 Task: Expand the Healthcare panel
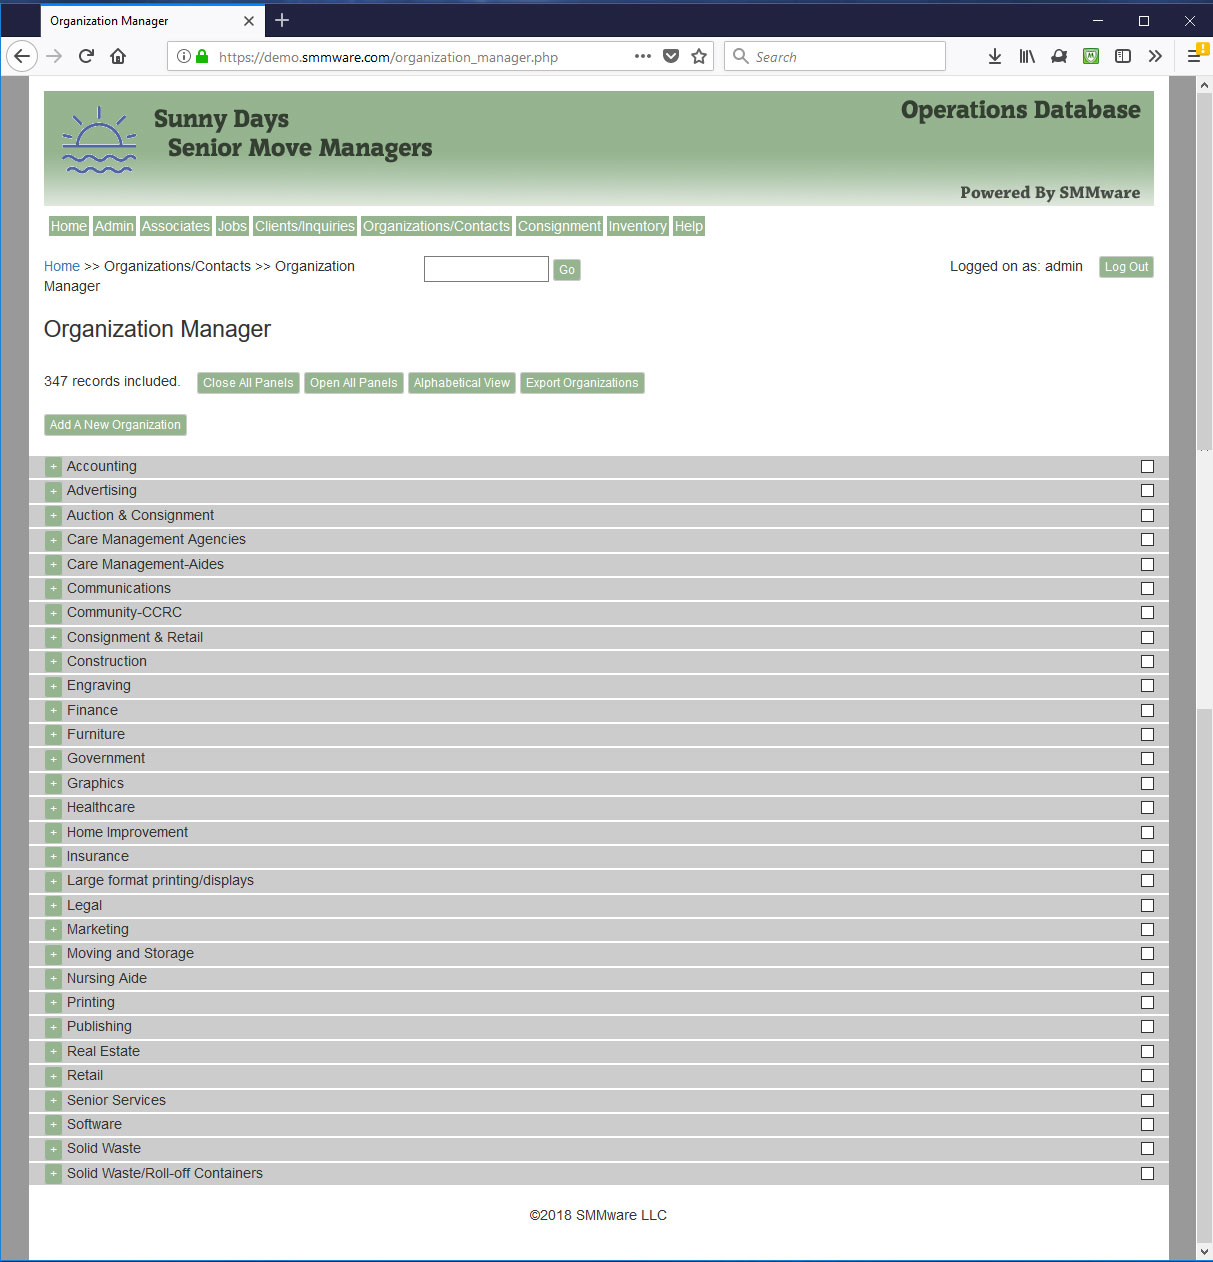(54, 808)
